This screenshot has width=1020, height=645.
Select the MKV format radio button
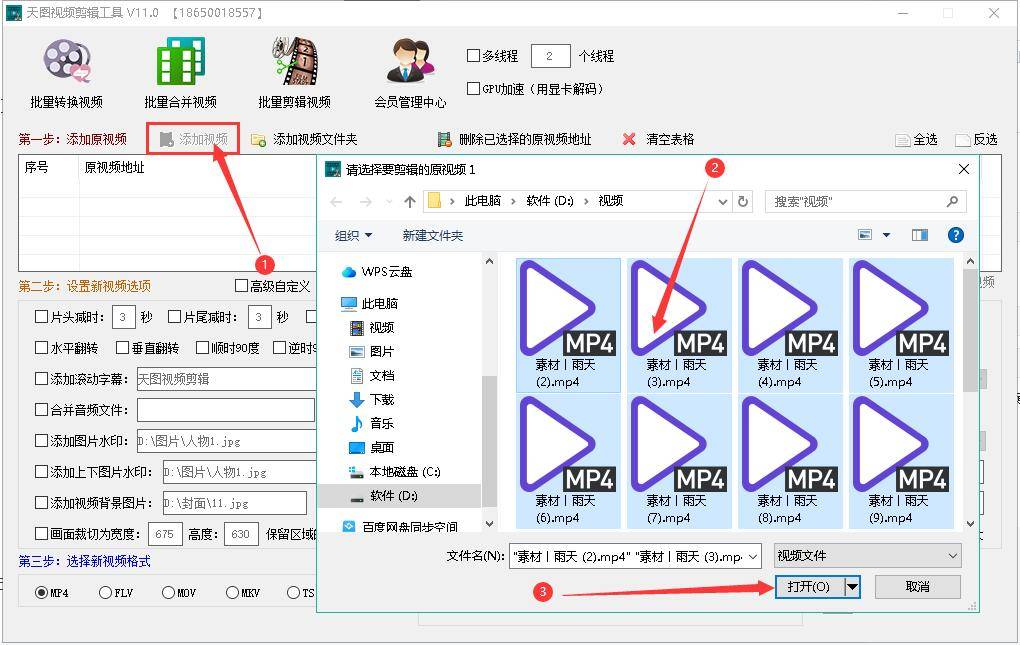(232, 592)
